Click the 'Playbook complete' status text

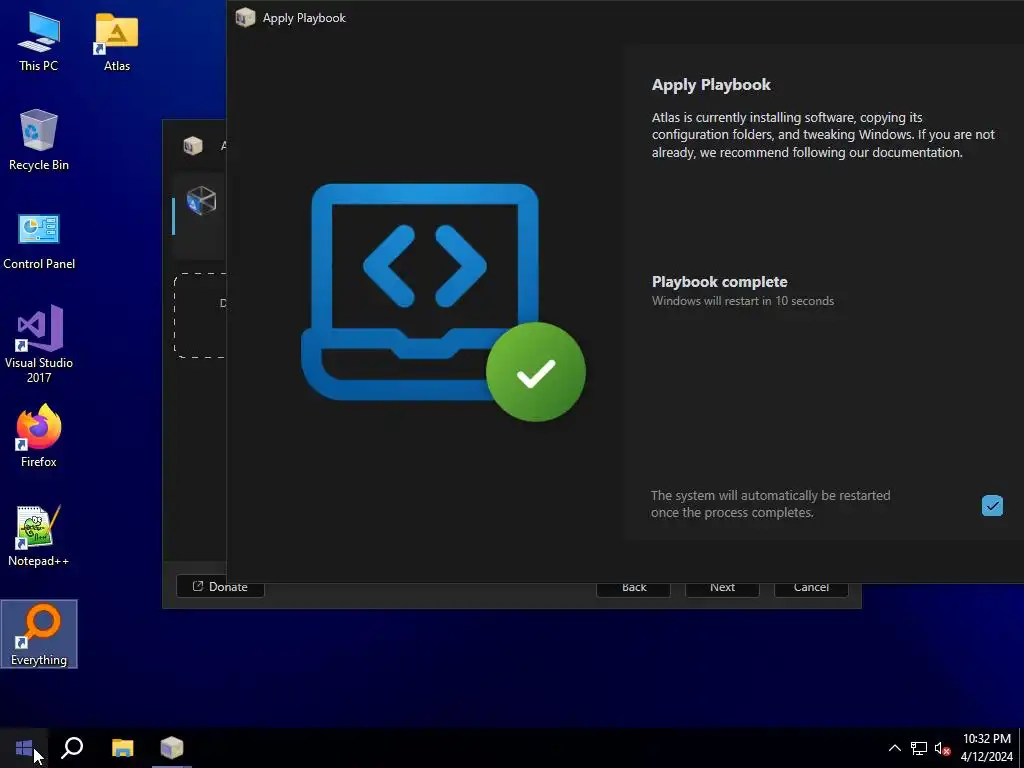click(719, 282)
